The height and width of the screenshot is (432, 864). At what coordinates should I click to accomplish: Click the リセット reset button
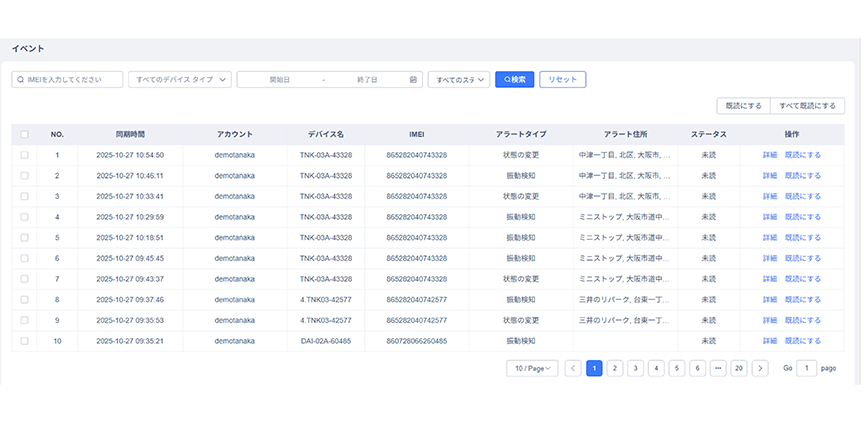point(562,79)
